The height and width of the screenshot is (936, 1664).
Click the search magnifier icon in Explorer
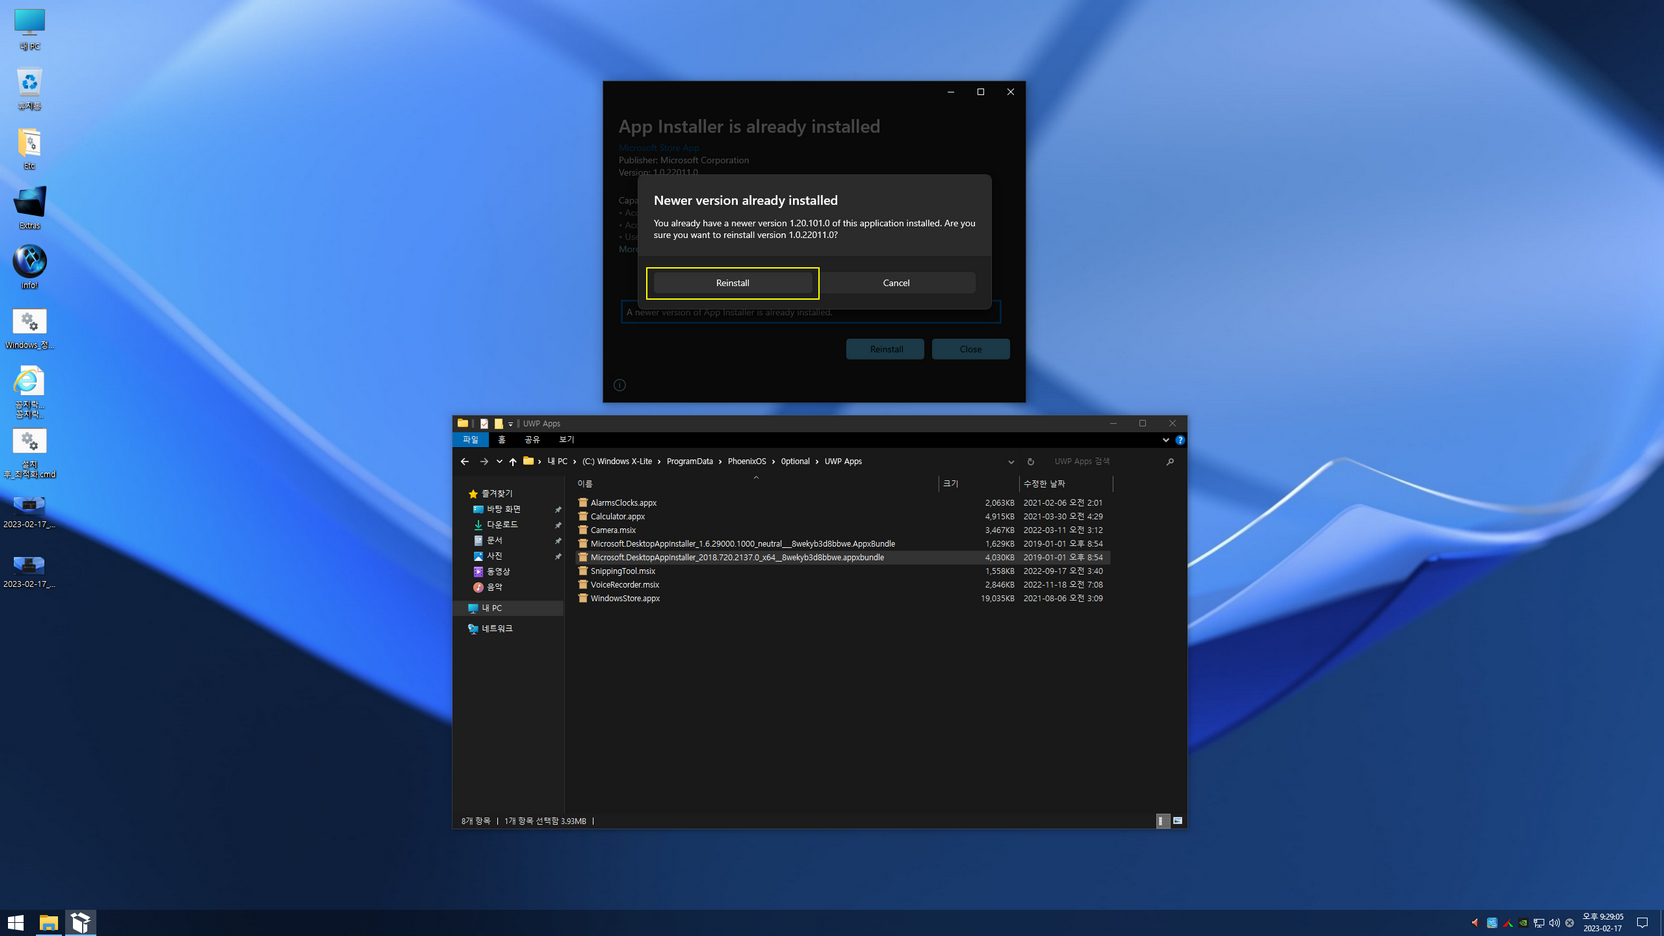(1170, 462)
